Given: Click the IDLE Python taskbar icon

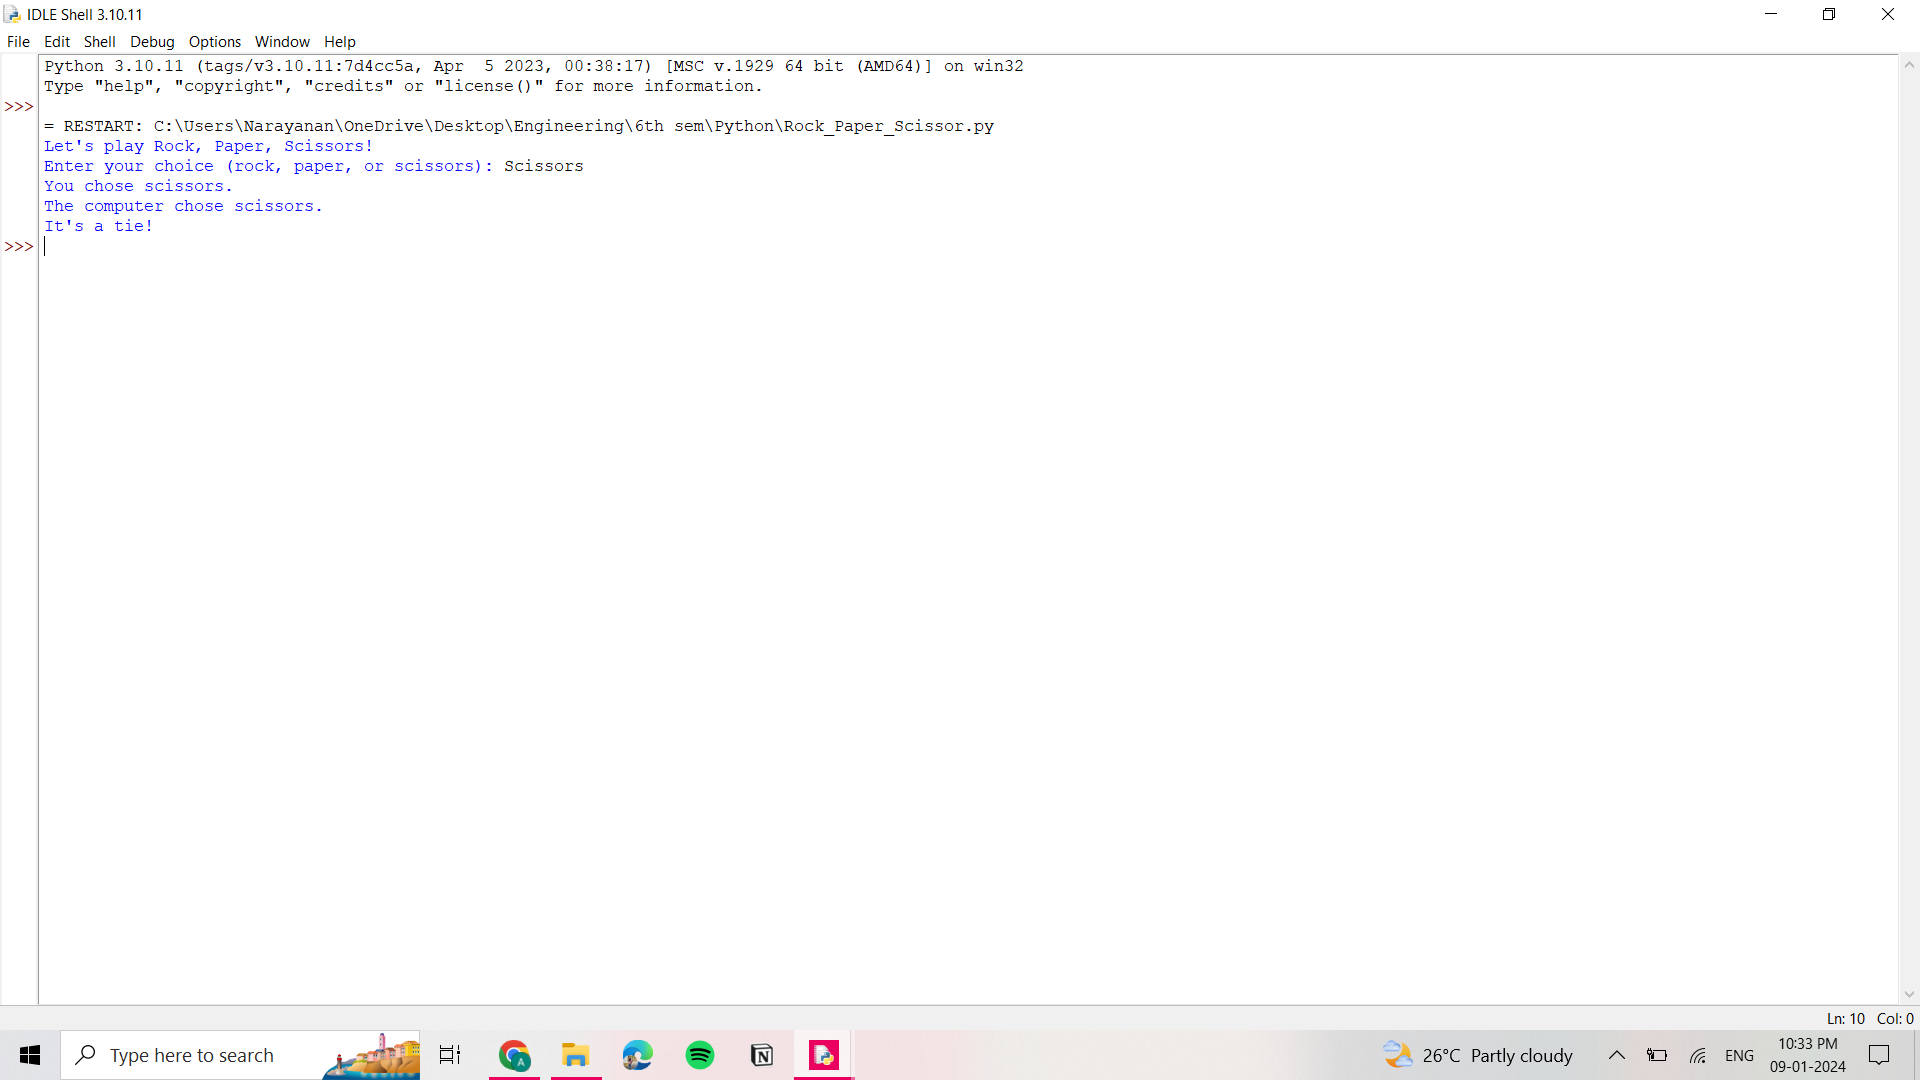Looking at the screenshot, I should [824, 1055].
